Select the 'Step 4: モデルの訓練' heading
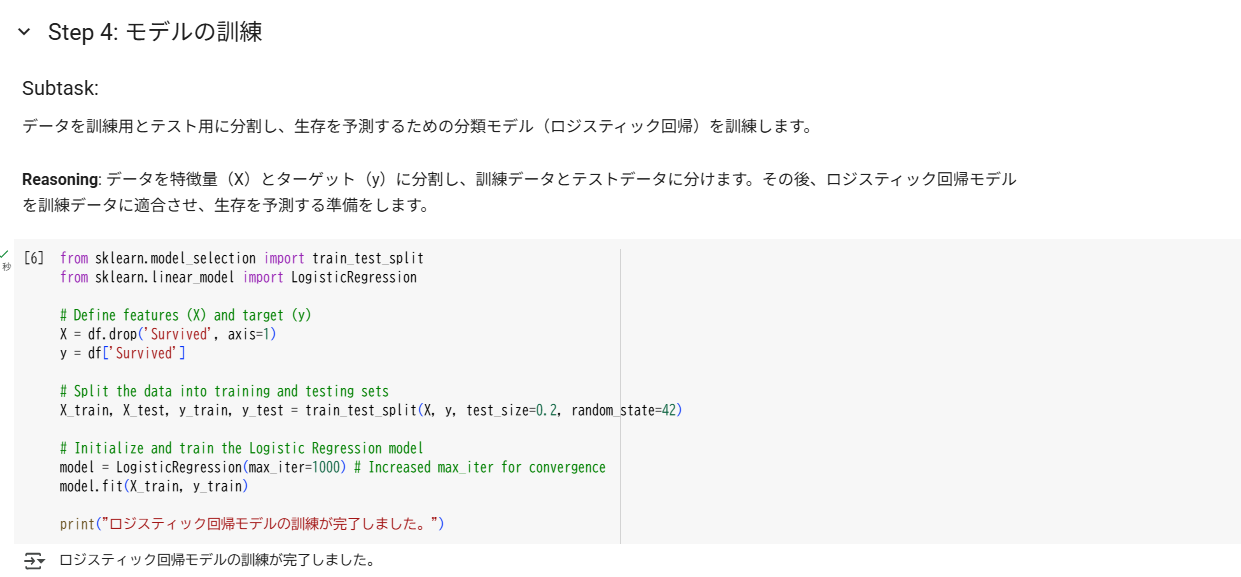The image size is (1241, 577). 155,32
